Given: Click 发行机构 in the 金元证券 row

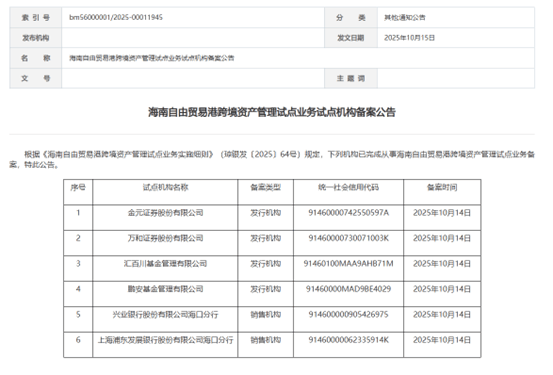Looking at the screenshot, I should tap(266, 213).
